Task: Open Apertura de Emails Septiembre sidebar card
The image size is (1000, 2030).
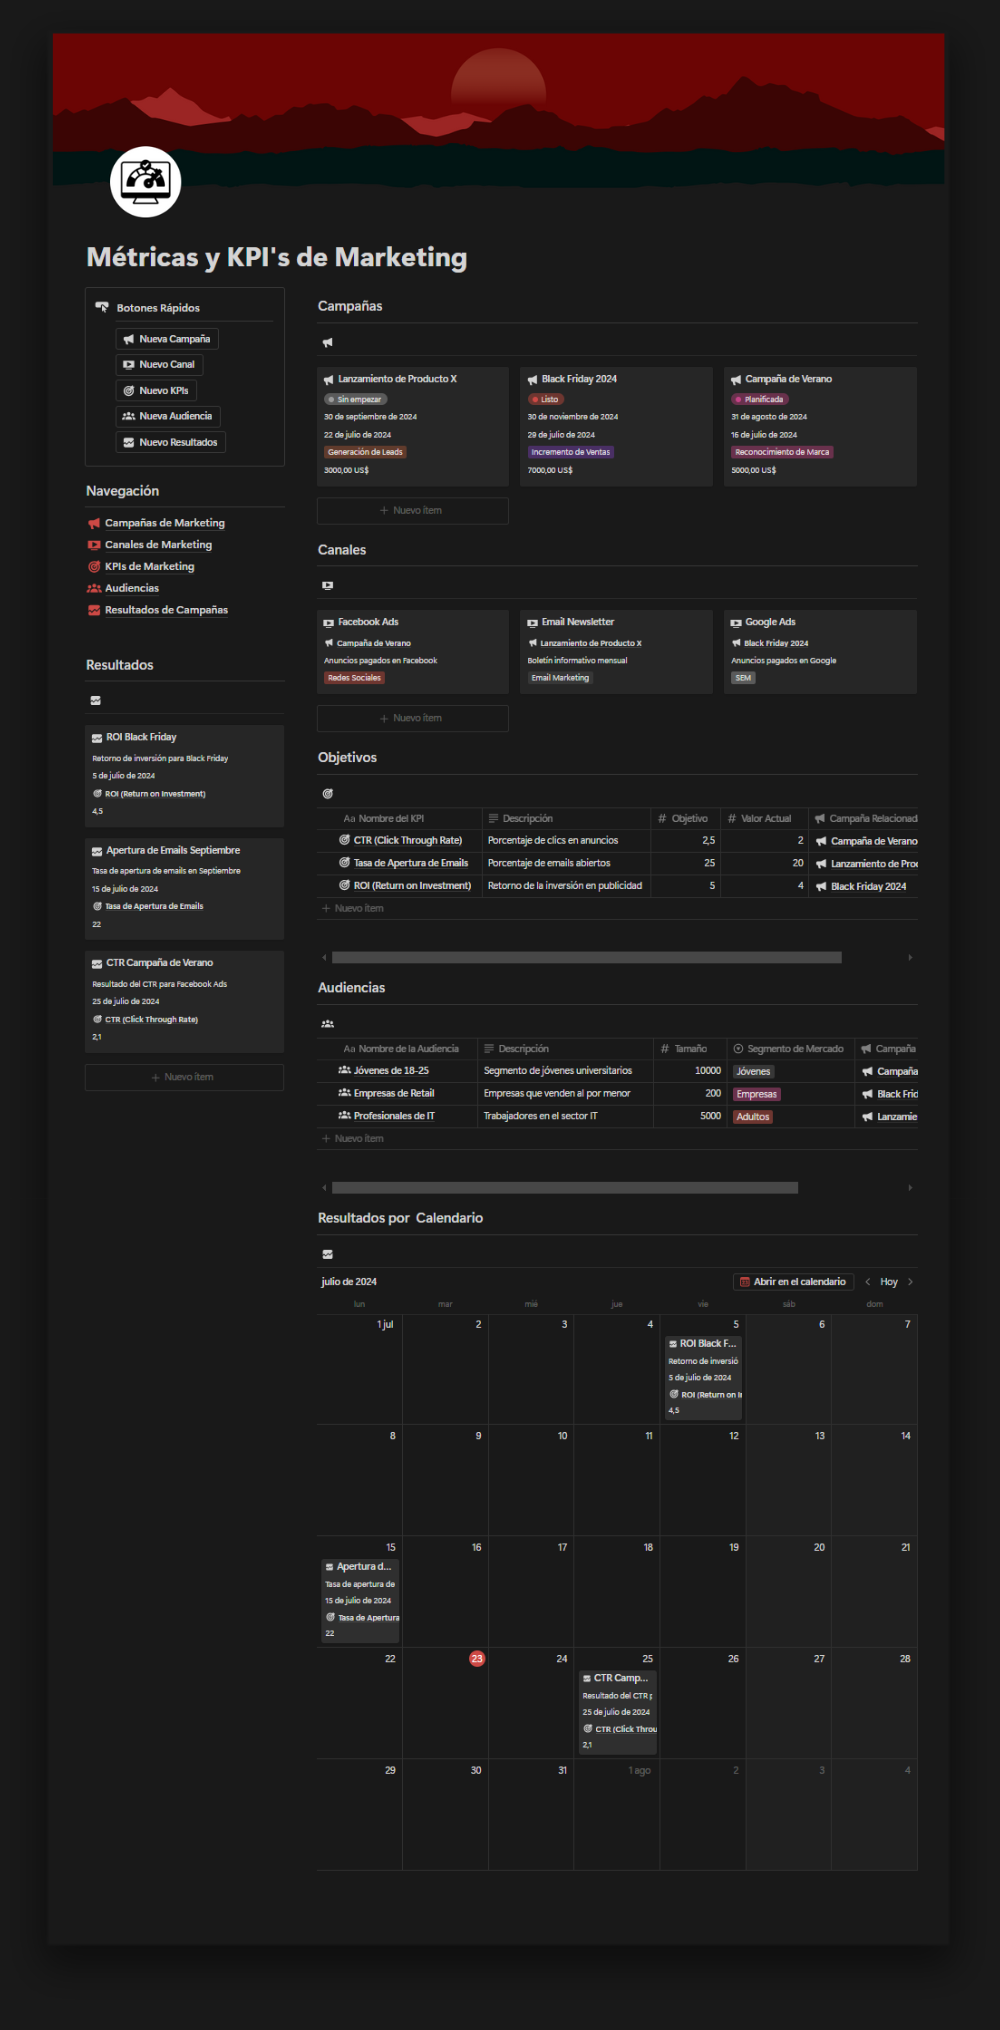Action: 184,888
